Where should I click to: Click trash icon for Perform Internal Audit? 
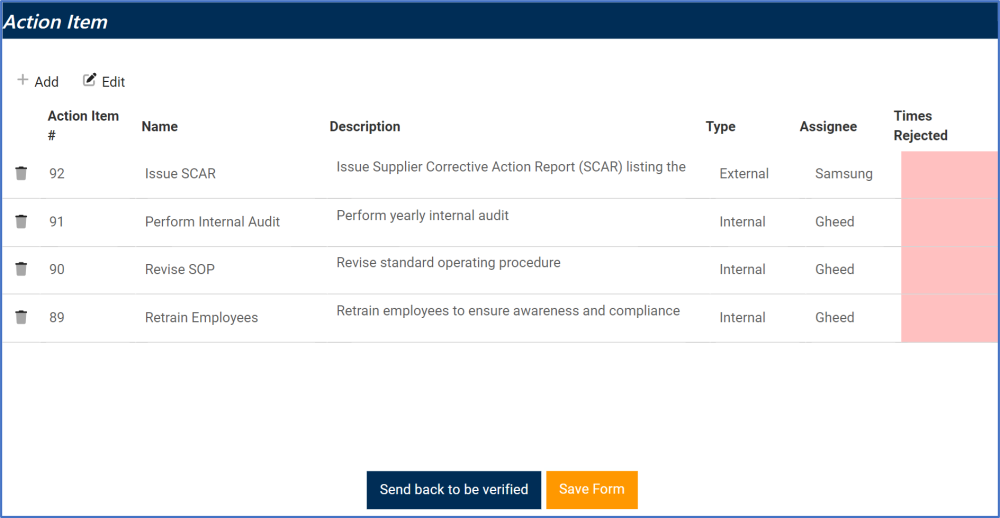[21, 221]
